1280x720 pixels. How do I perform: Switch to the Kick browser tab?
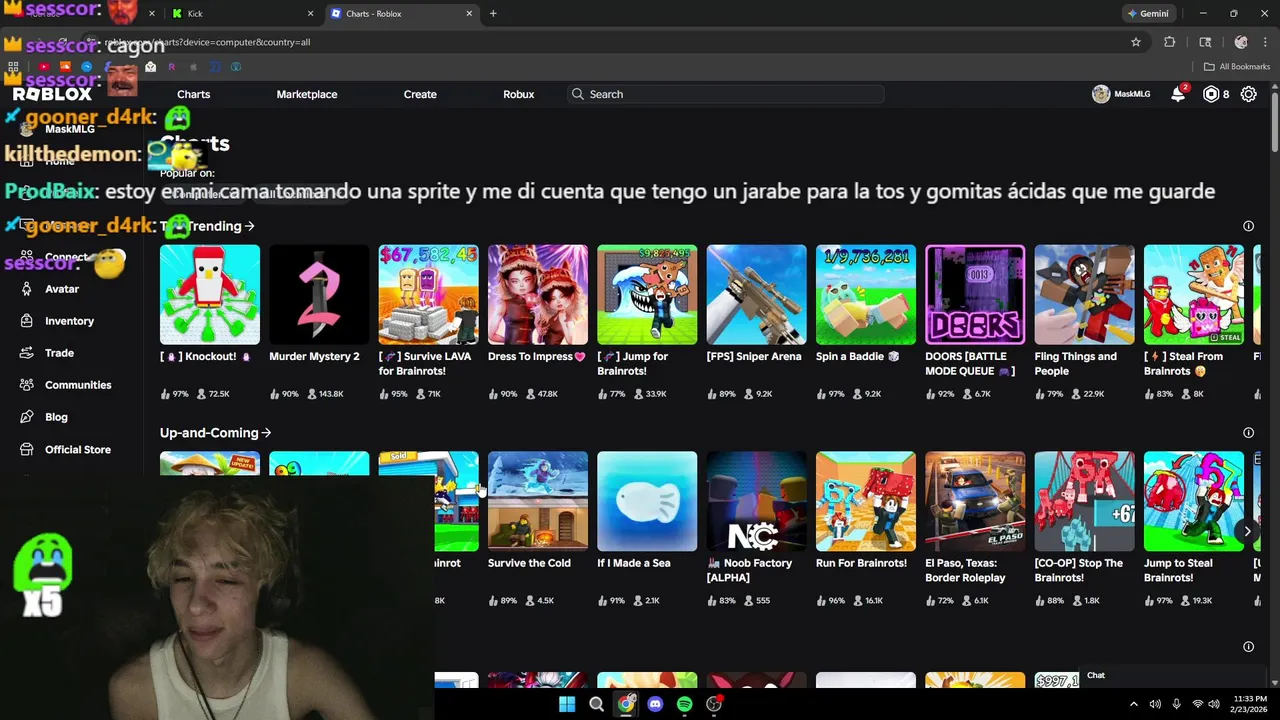click(x=241, y=14)
